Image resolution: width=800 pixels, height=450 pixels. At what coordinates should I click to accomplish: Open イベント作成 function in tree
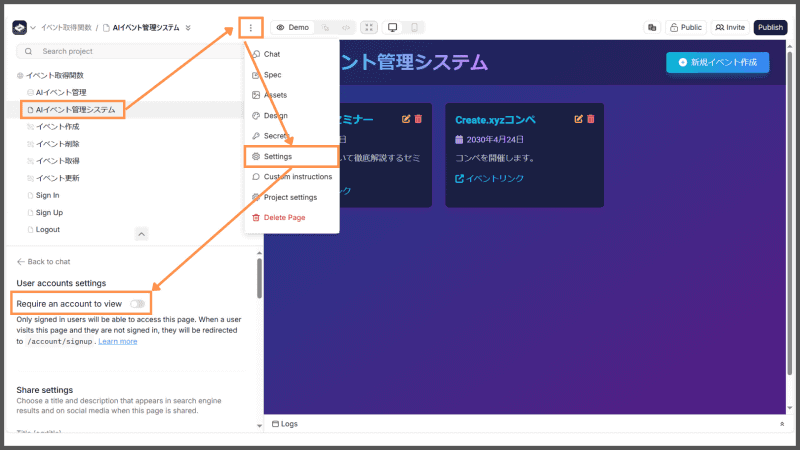tap(57, 127)
